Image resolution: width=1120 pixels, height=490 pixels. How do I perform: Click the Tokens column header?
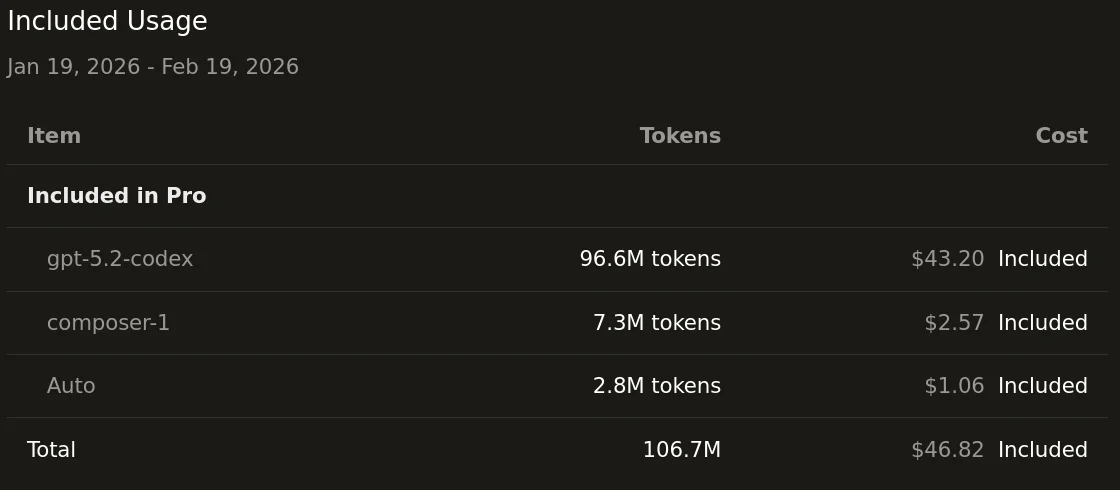point(680,136)
